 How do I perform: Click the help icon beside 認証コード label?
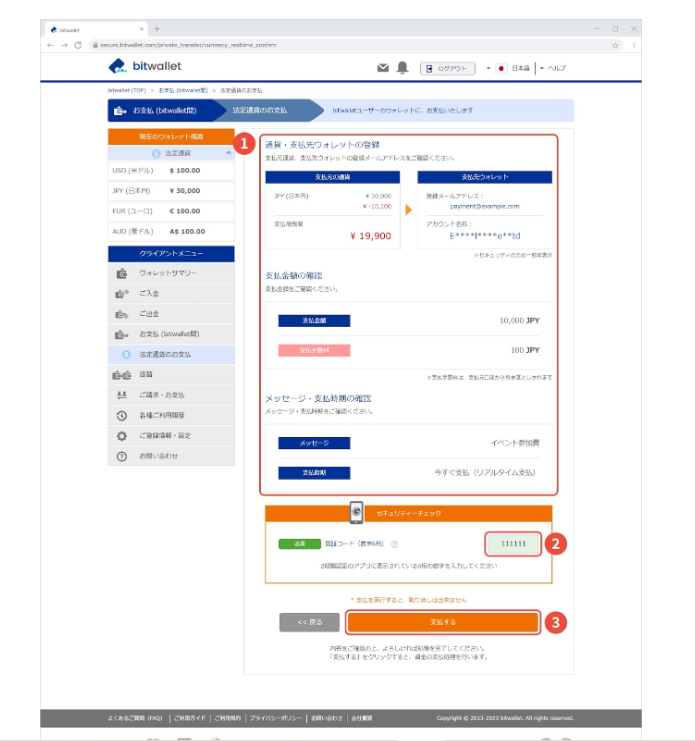[x=395, y=544]
